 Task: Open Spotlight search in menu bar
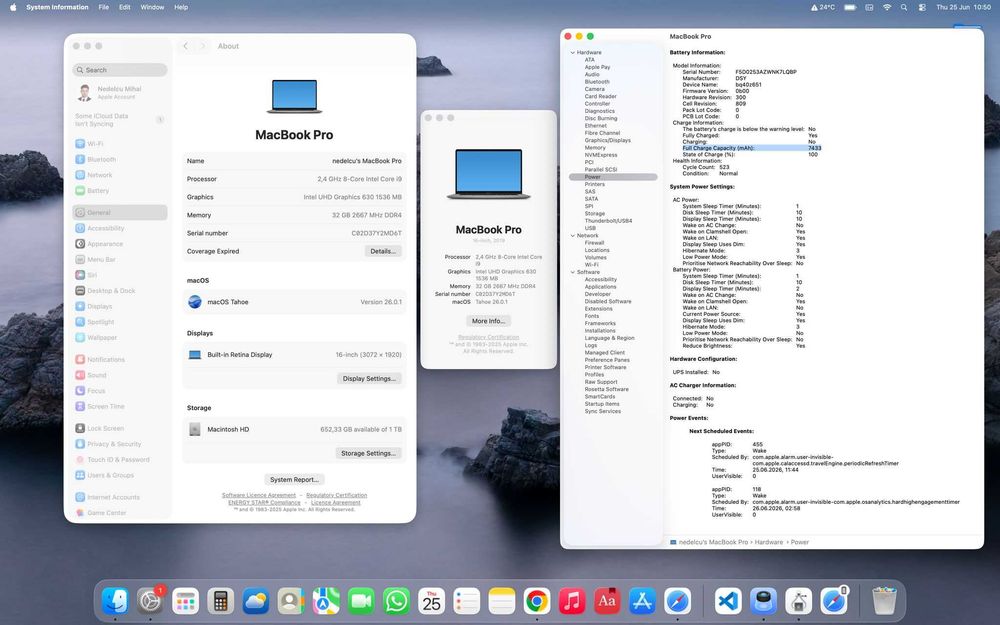click(904, 7)
